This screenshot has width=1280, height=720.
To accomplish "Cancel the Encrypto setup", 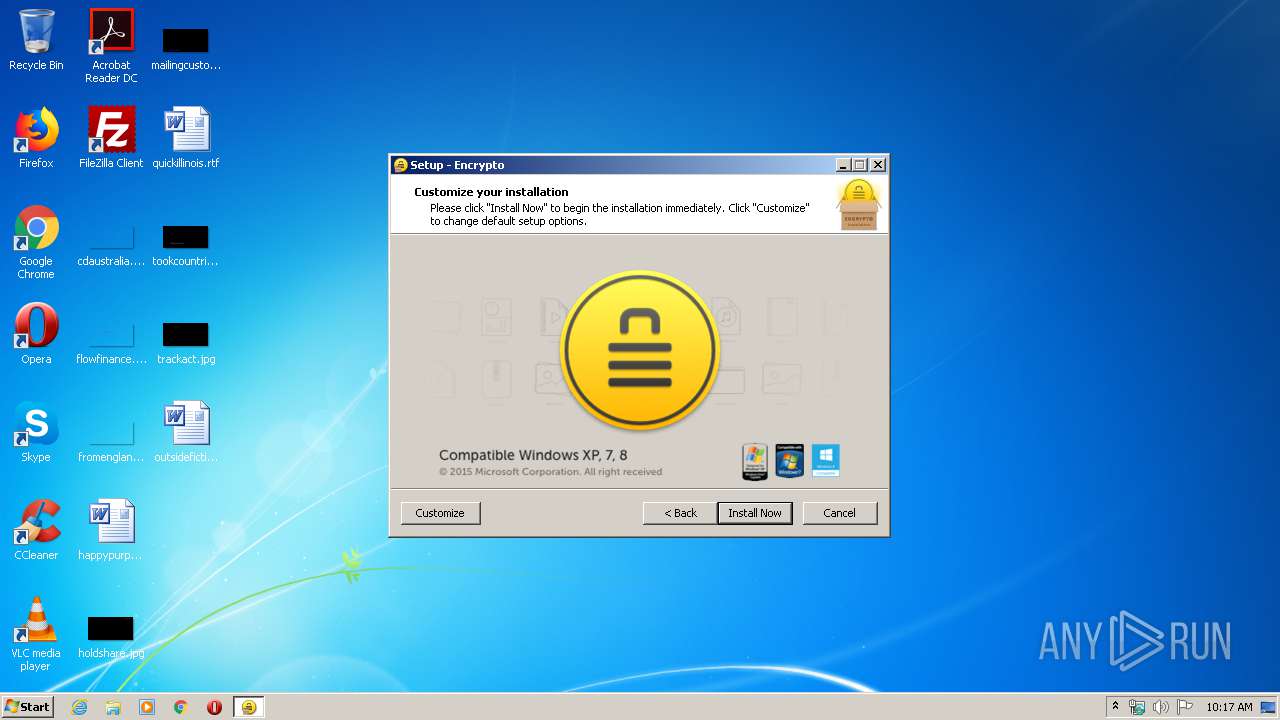I will click(x=839, y=513).
